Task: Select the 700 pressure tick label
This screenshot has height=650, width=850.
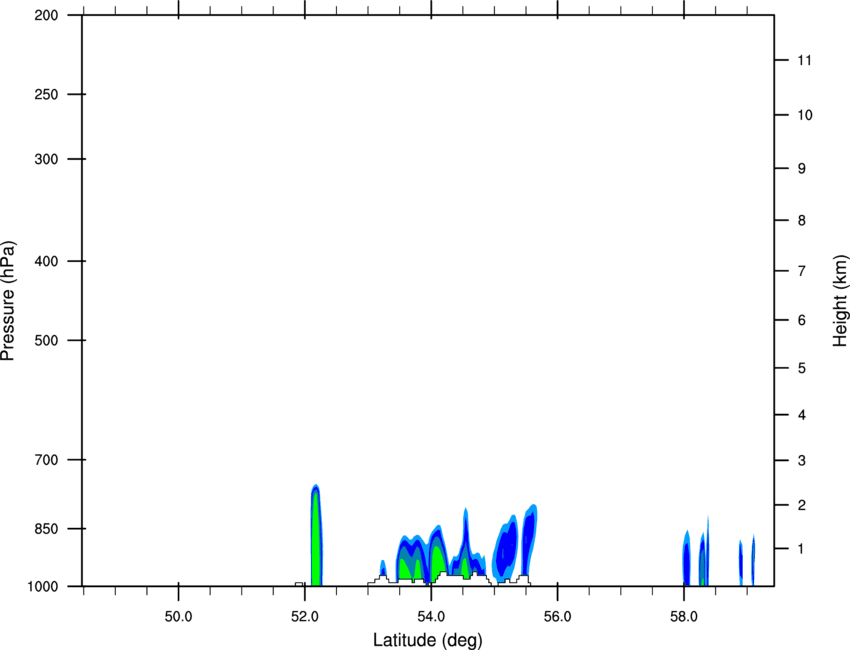Action: [46, 460]
